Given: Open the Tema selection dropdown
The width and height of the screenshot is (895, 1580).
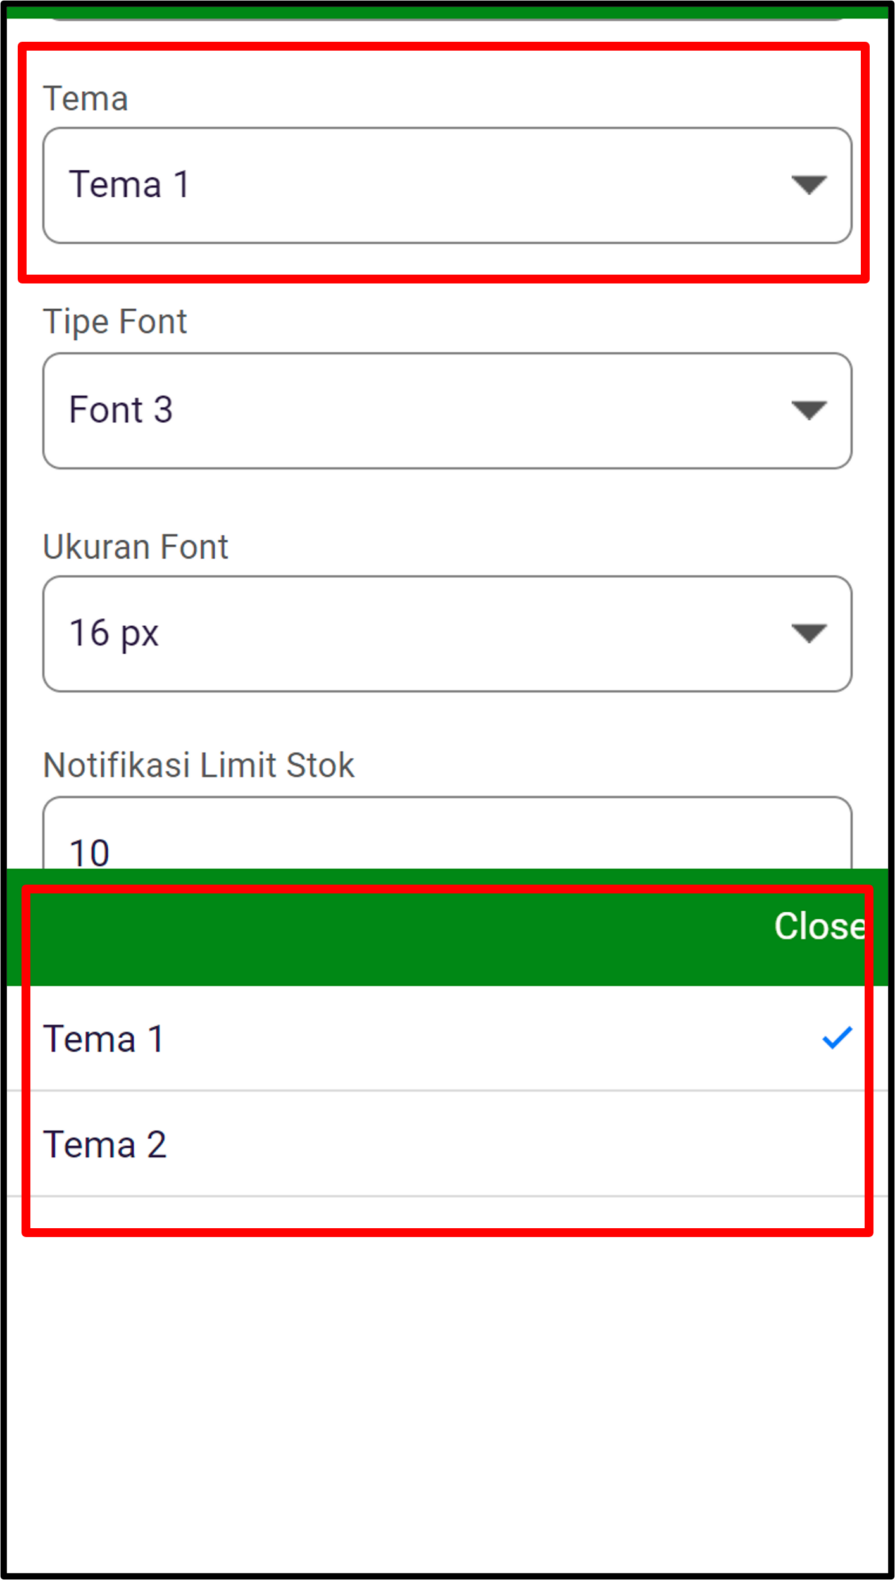Looking at the screenshot, I should [447, 183].
